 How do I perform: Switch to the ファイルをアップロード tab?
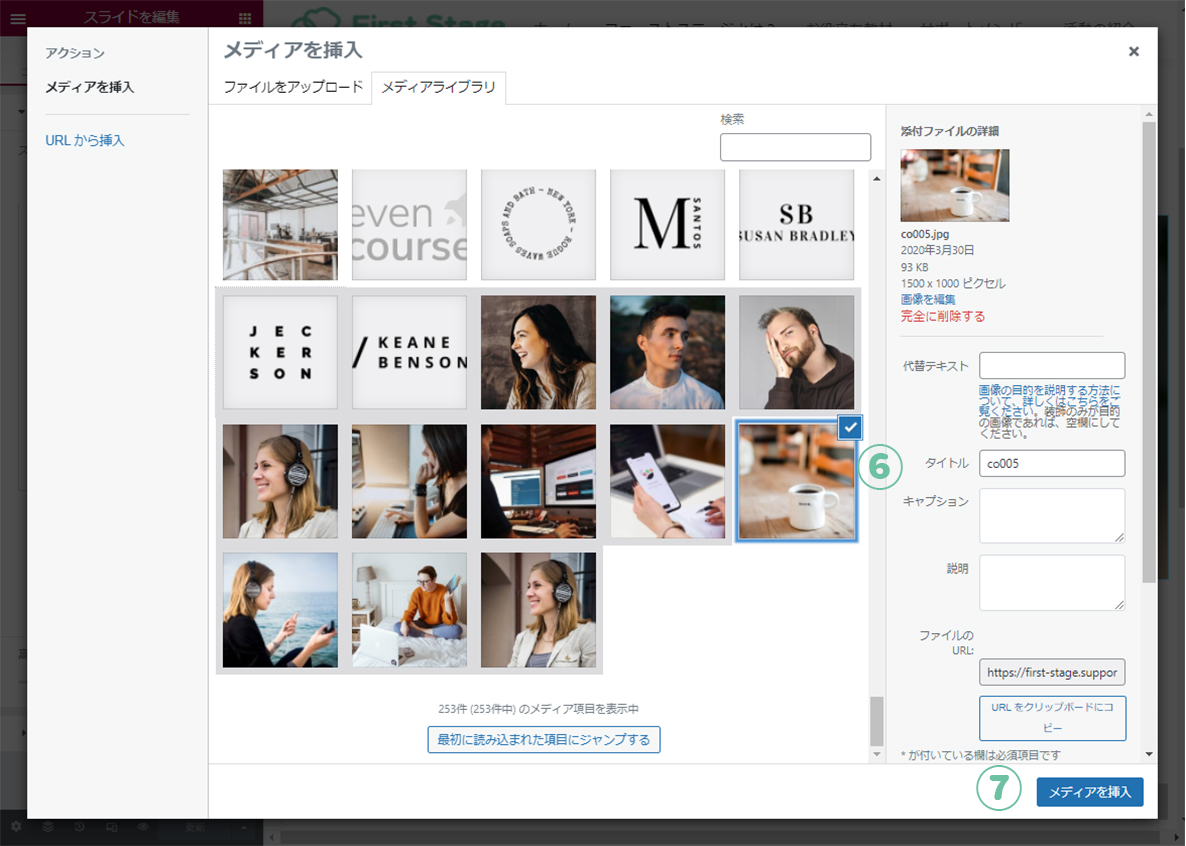coord(293,87)
